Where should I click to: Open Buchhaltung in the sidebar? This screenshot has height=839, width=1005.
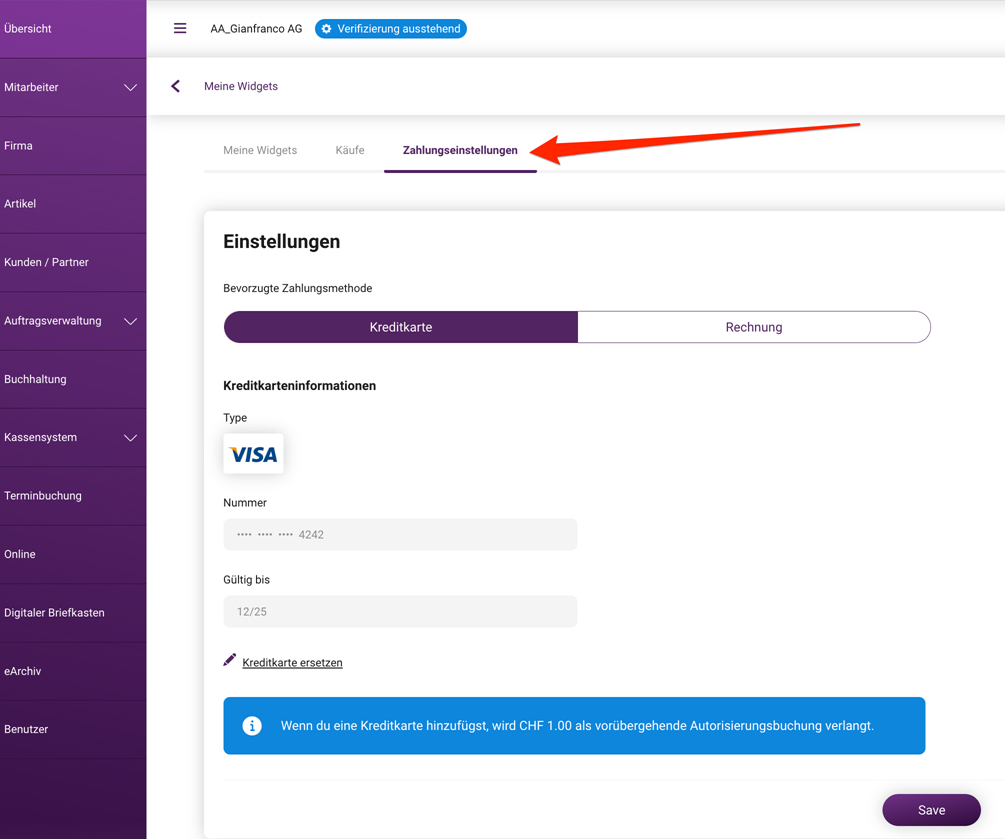pyautogui.click(x=73, y=379)
